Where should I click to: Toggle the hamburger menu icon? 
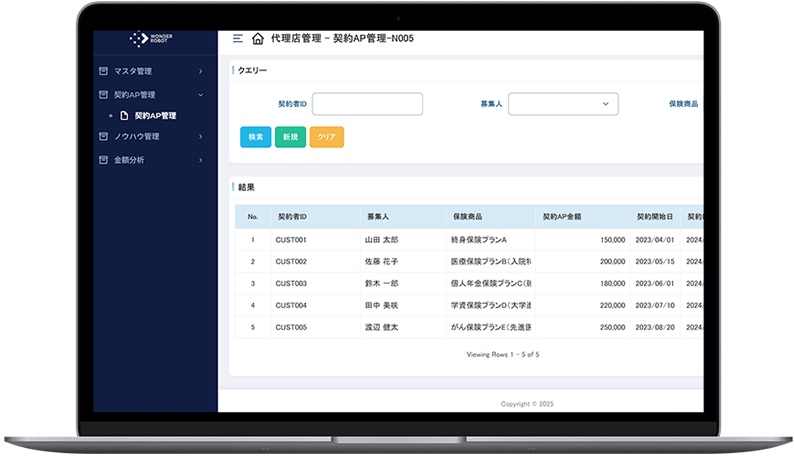(237, 38)
